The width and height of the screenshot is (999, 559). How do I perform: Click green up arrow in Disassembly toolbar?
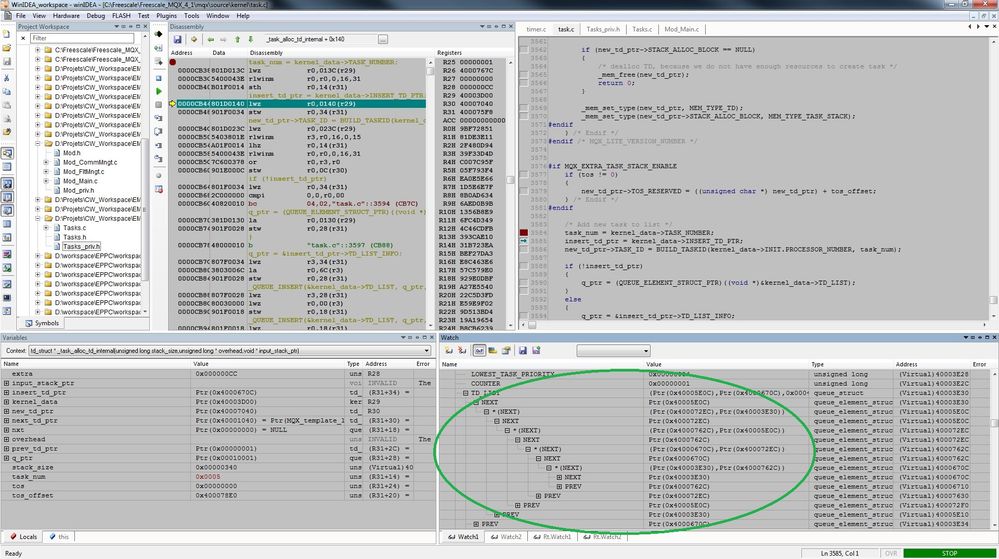pos(238,40)
